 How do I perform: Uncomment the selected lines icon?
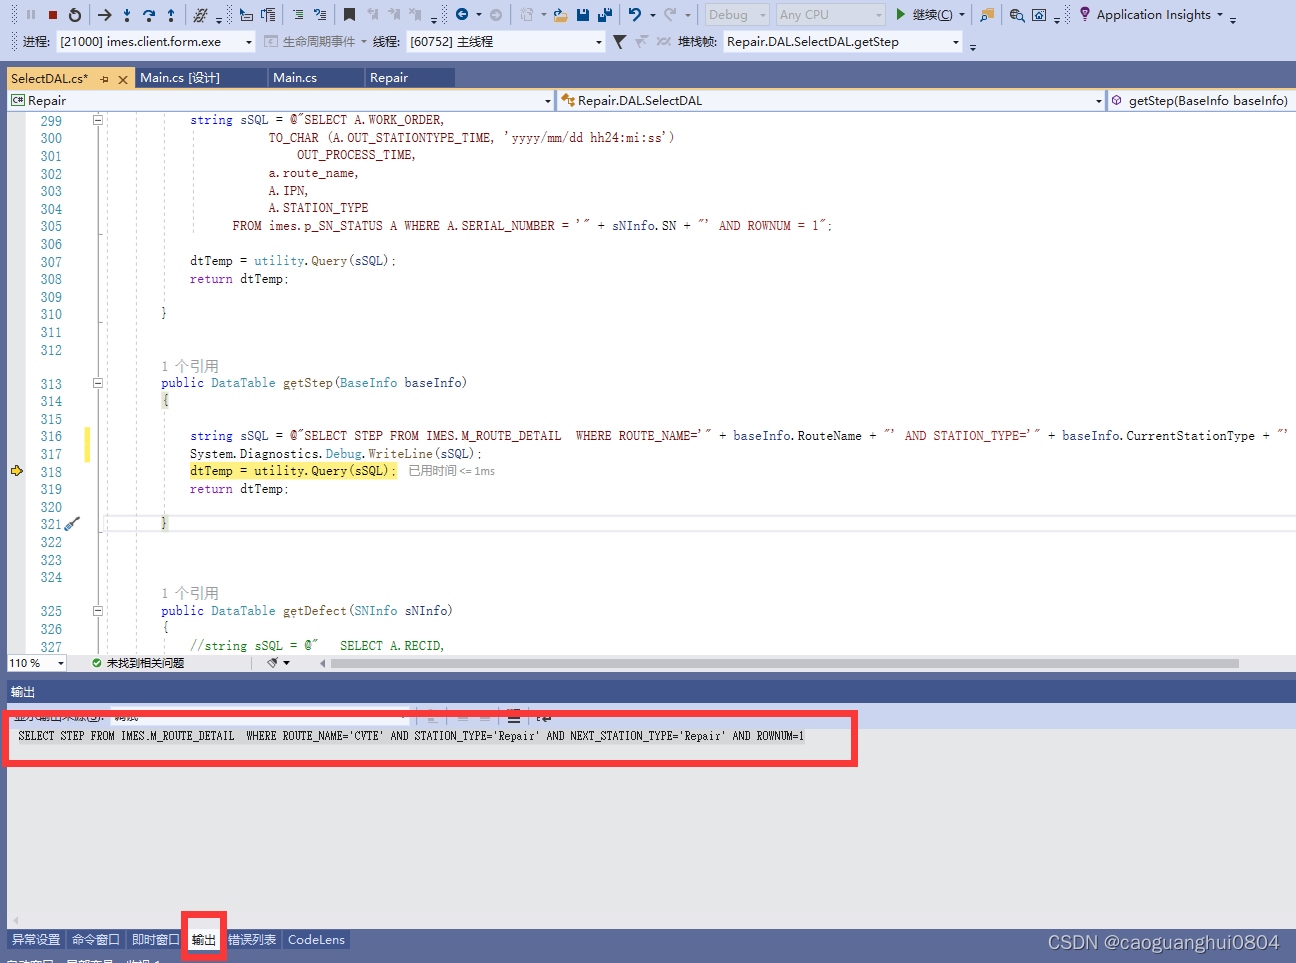(x=320, y=15)
